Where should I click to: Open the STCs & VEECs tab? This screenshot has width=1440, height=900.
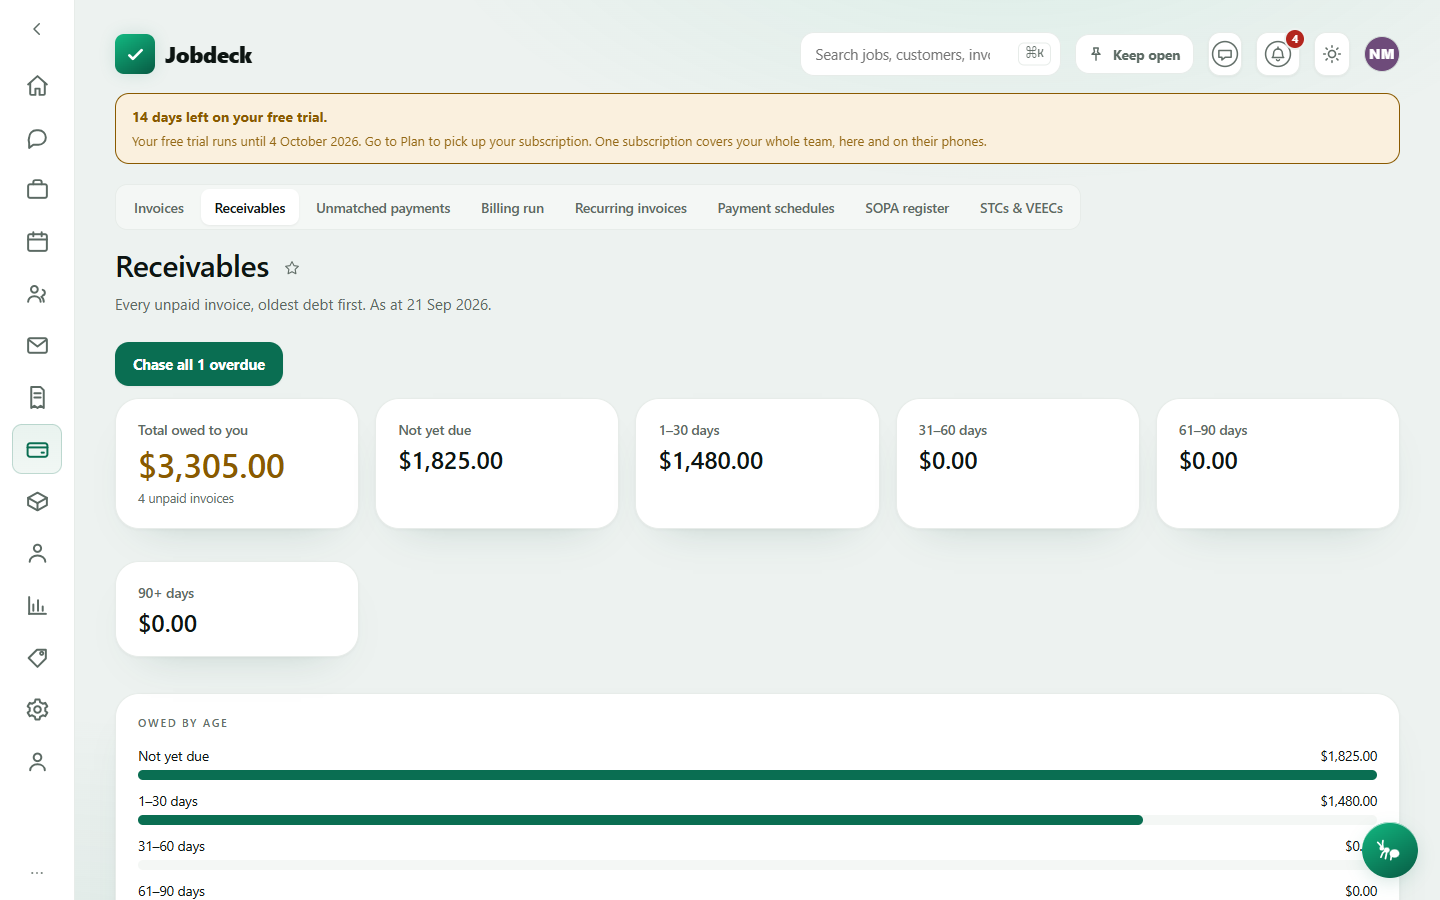click(x=1021, y=208)
